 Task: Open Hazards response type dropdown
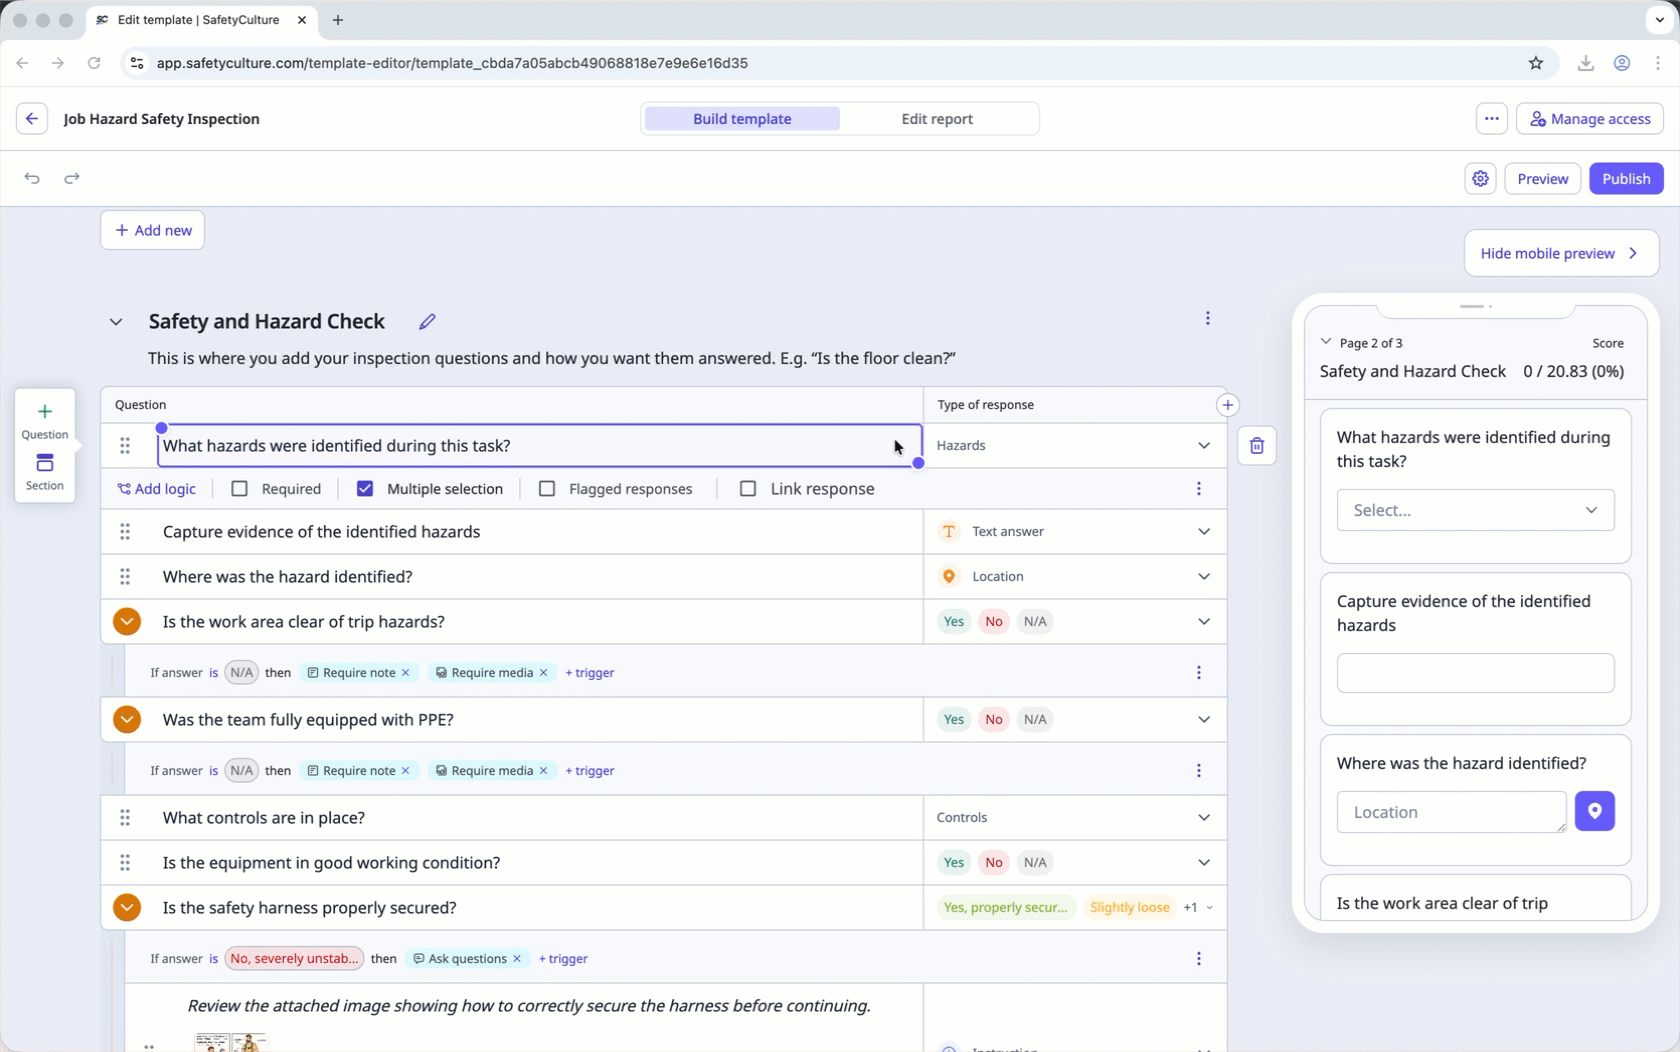click(x=1075, y=446)
